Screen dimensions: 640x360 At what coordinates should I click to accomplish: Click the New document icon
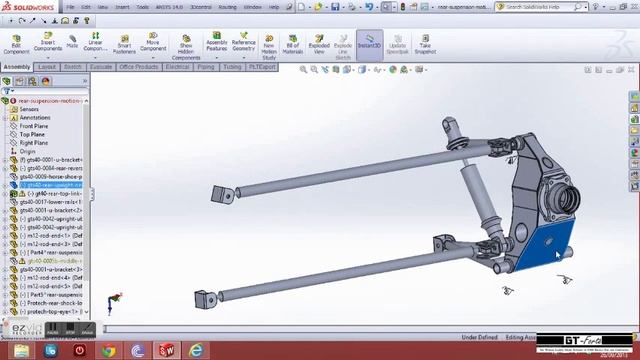coord(301,7)
